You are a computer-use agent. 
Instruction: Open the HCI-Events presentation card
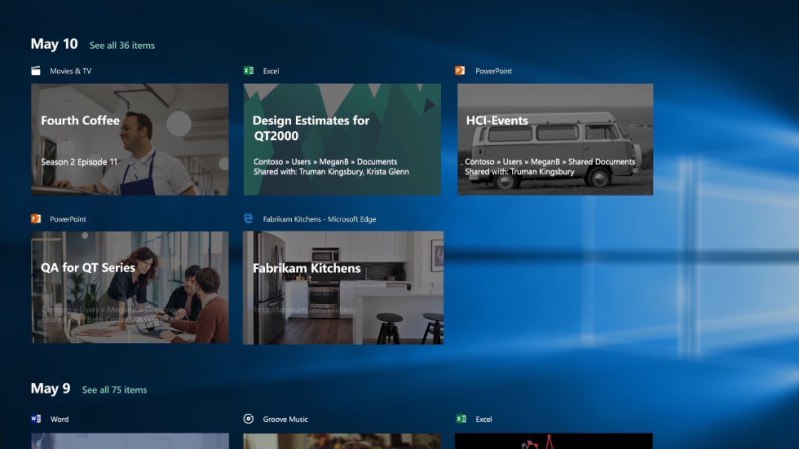click(x=555, y=139)
